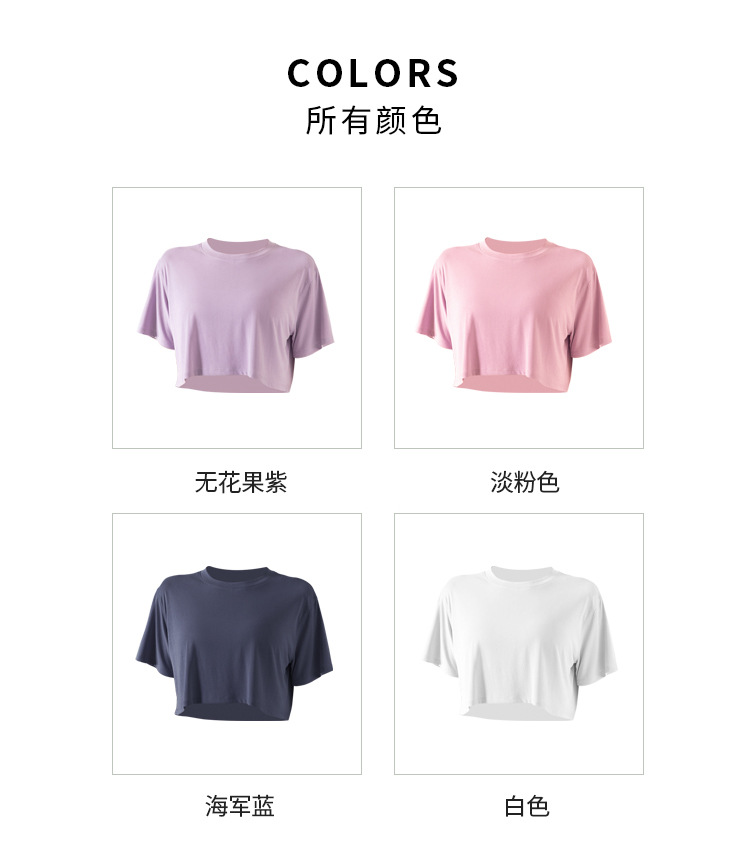Click the collar of the white shirt
750x843 pixels.
(520, 575)
